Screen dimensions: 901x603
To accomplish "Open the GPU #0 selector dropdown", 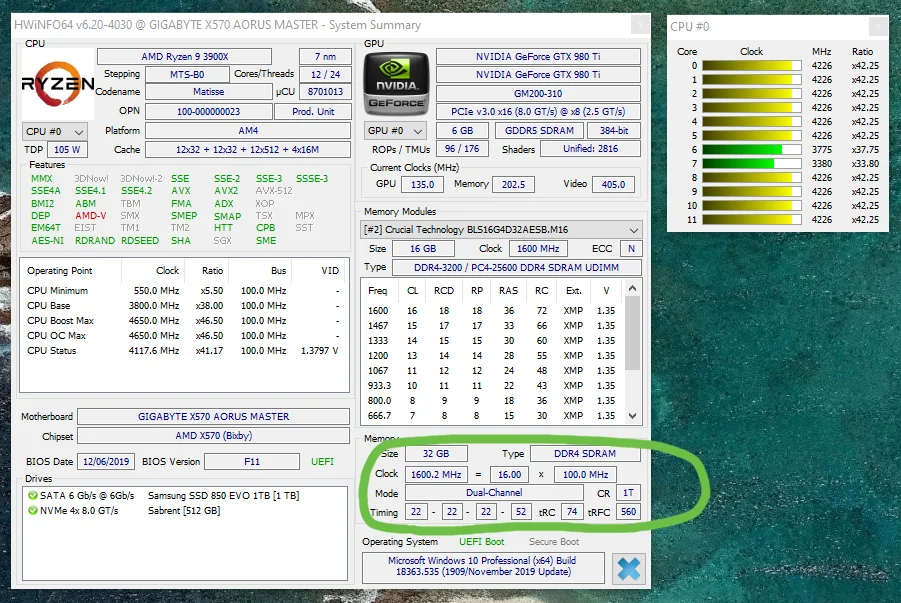I will coord(395,131).
